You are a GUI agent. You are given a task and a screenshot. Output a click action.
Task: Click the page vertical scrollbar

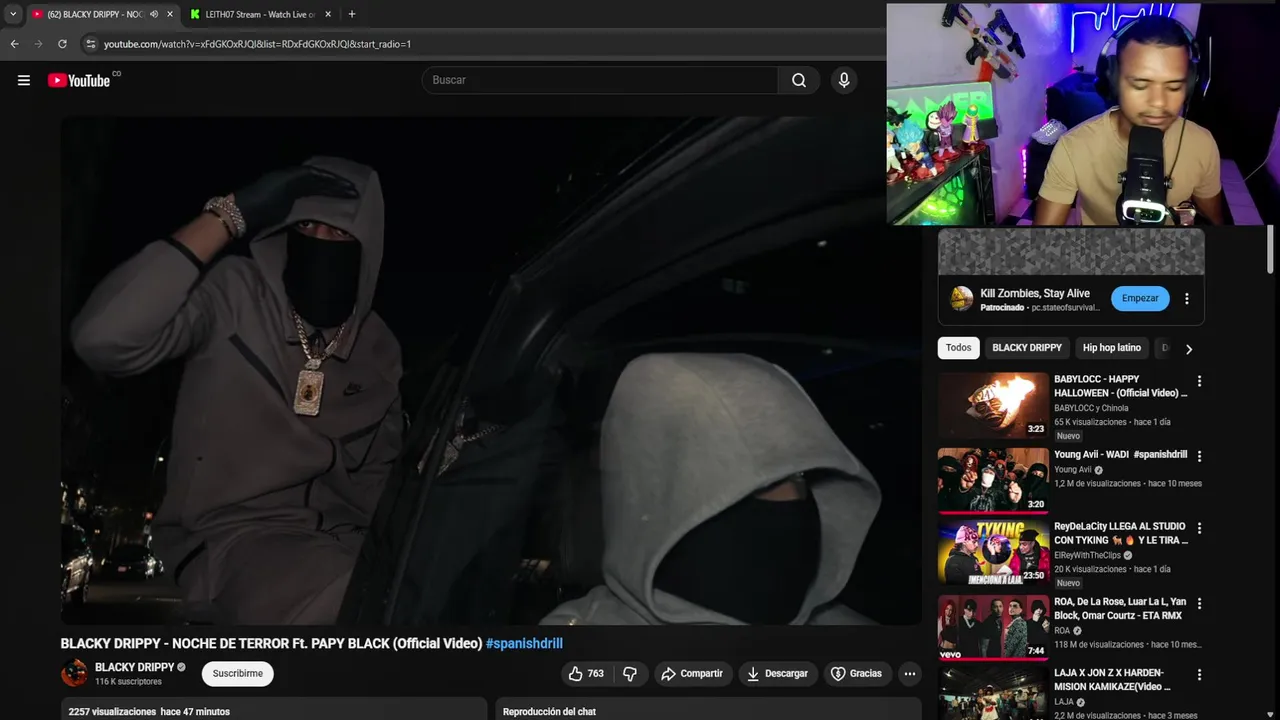1271,250
